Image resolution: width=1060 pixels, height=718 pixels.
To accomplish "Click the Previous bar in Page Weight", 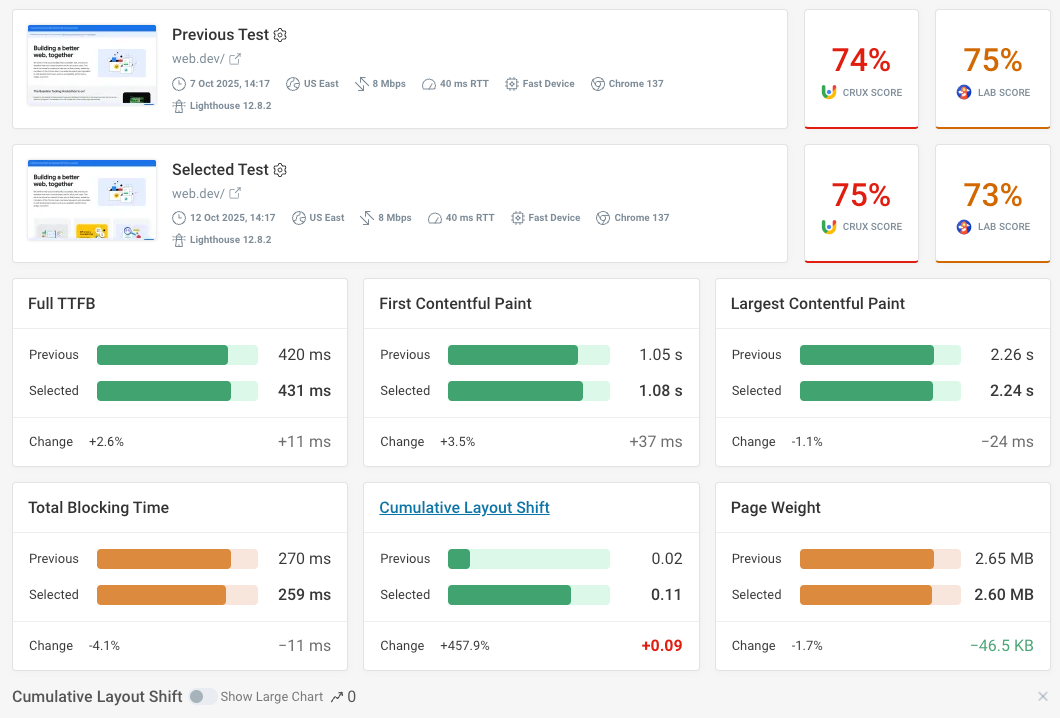I will tap(866, 559).
